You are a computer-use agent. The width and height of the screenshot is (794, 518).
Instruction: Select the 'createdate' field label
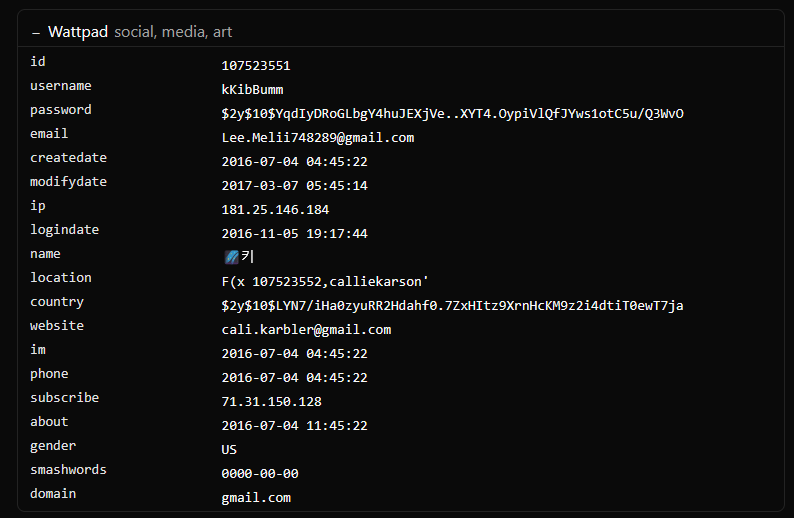68,158
